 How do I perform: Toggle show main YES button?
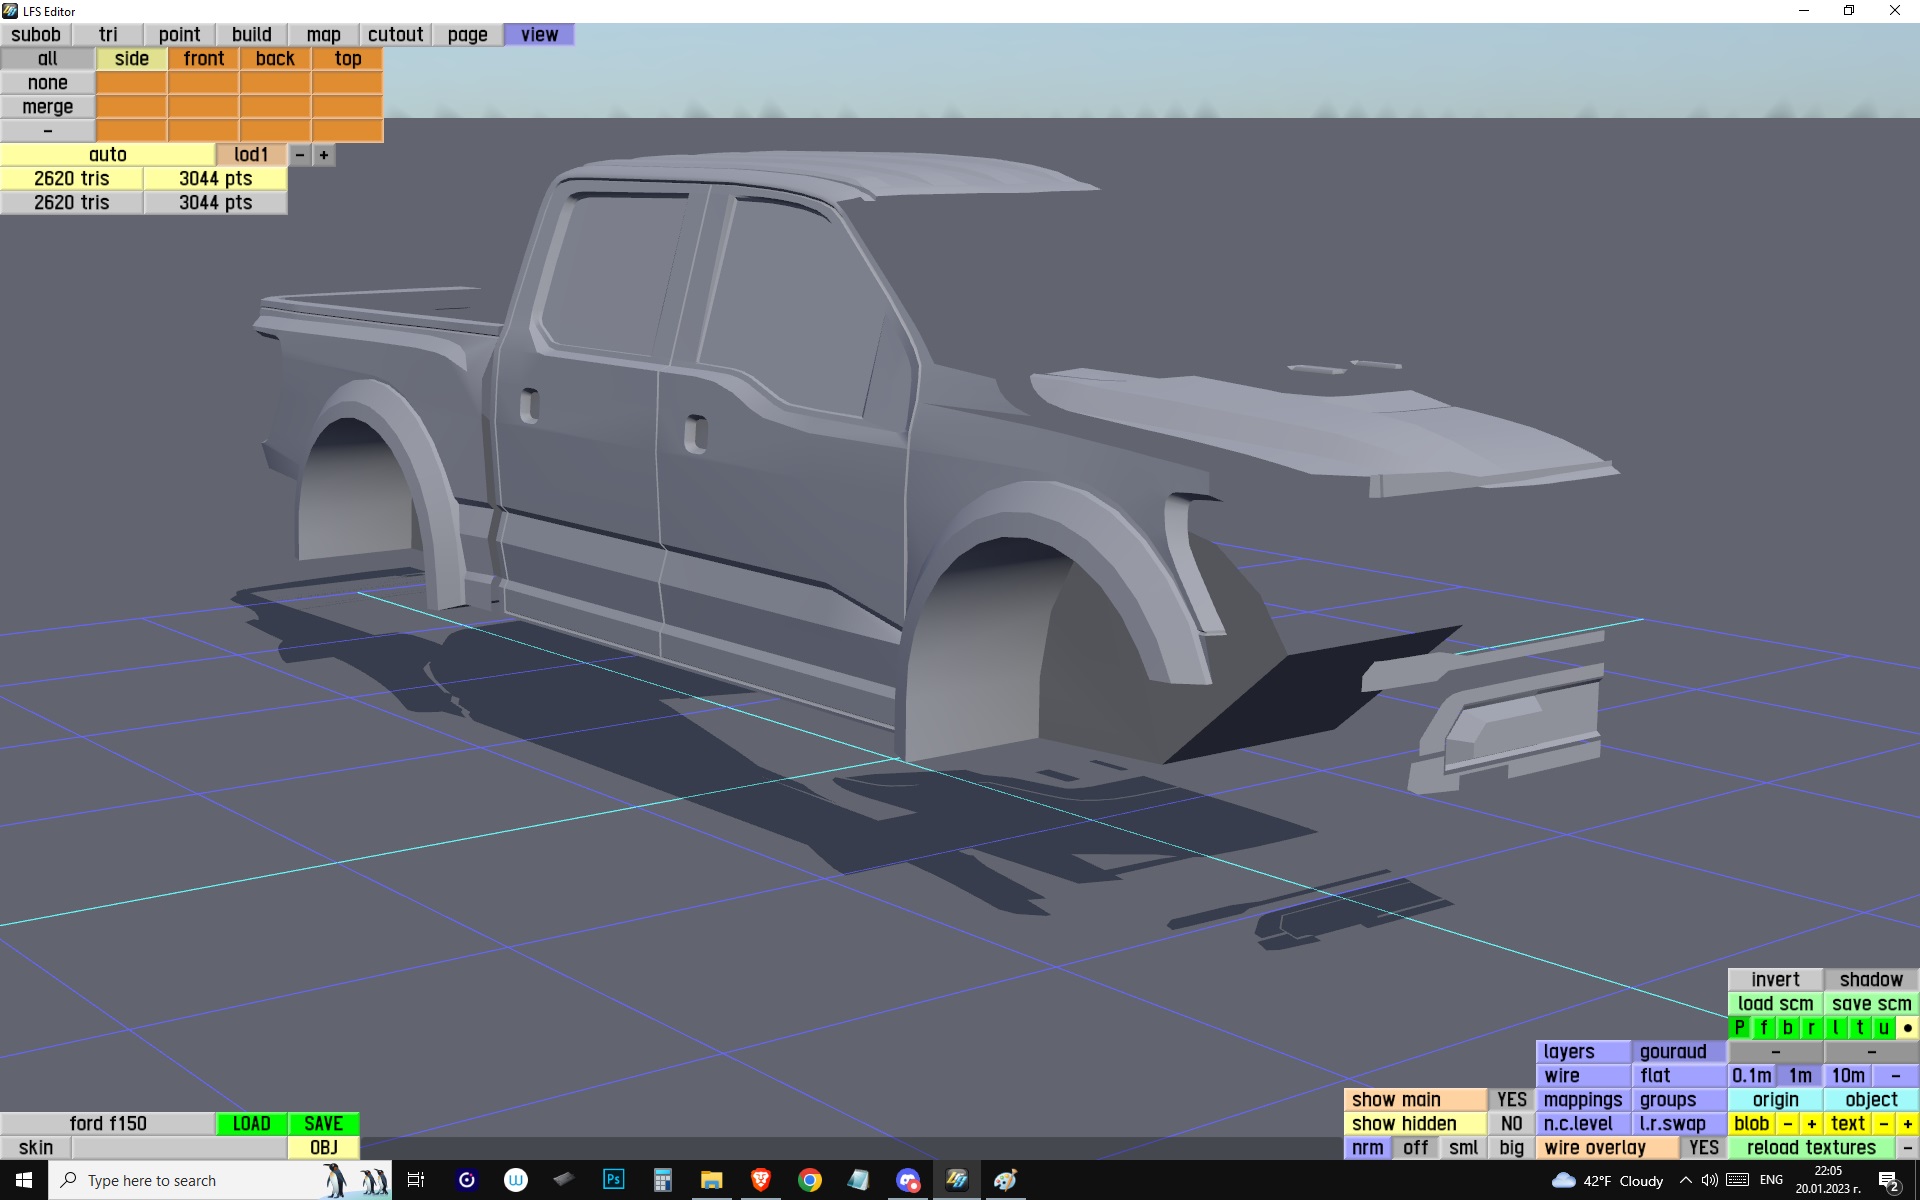tap(1511, 1099)
